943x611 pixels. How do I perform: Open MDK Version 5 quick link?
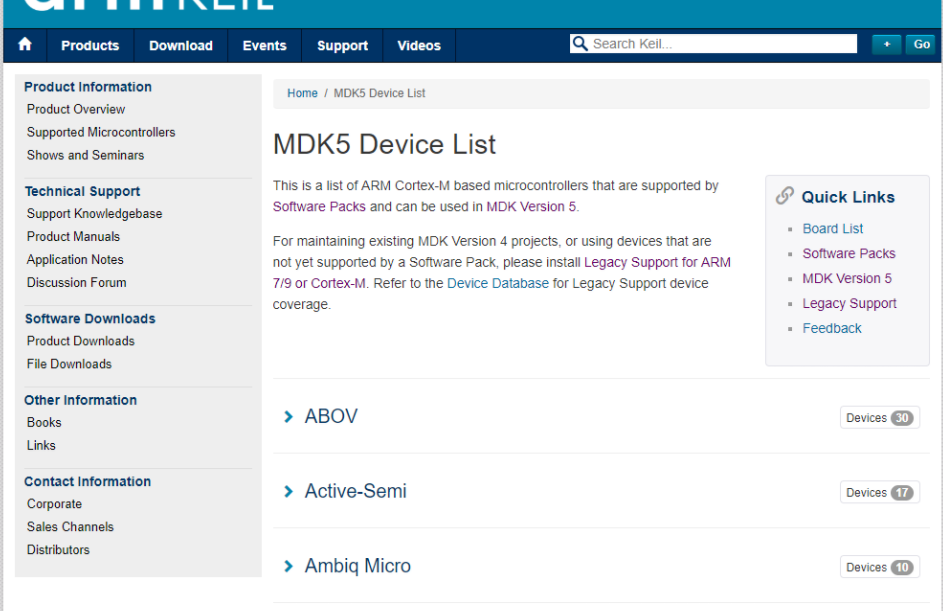(x=847, y=278)
